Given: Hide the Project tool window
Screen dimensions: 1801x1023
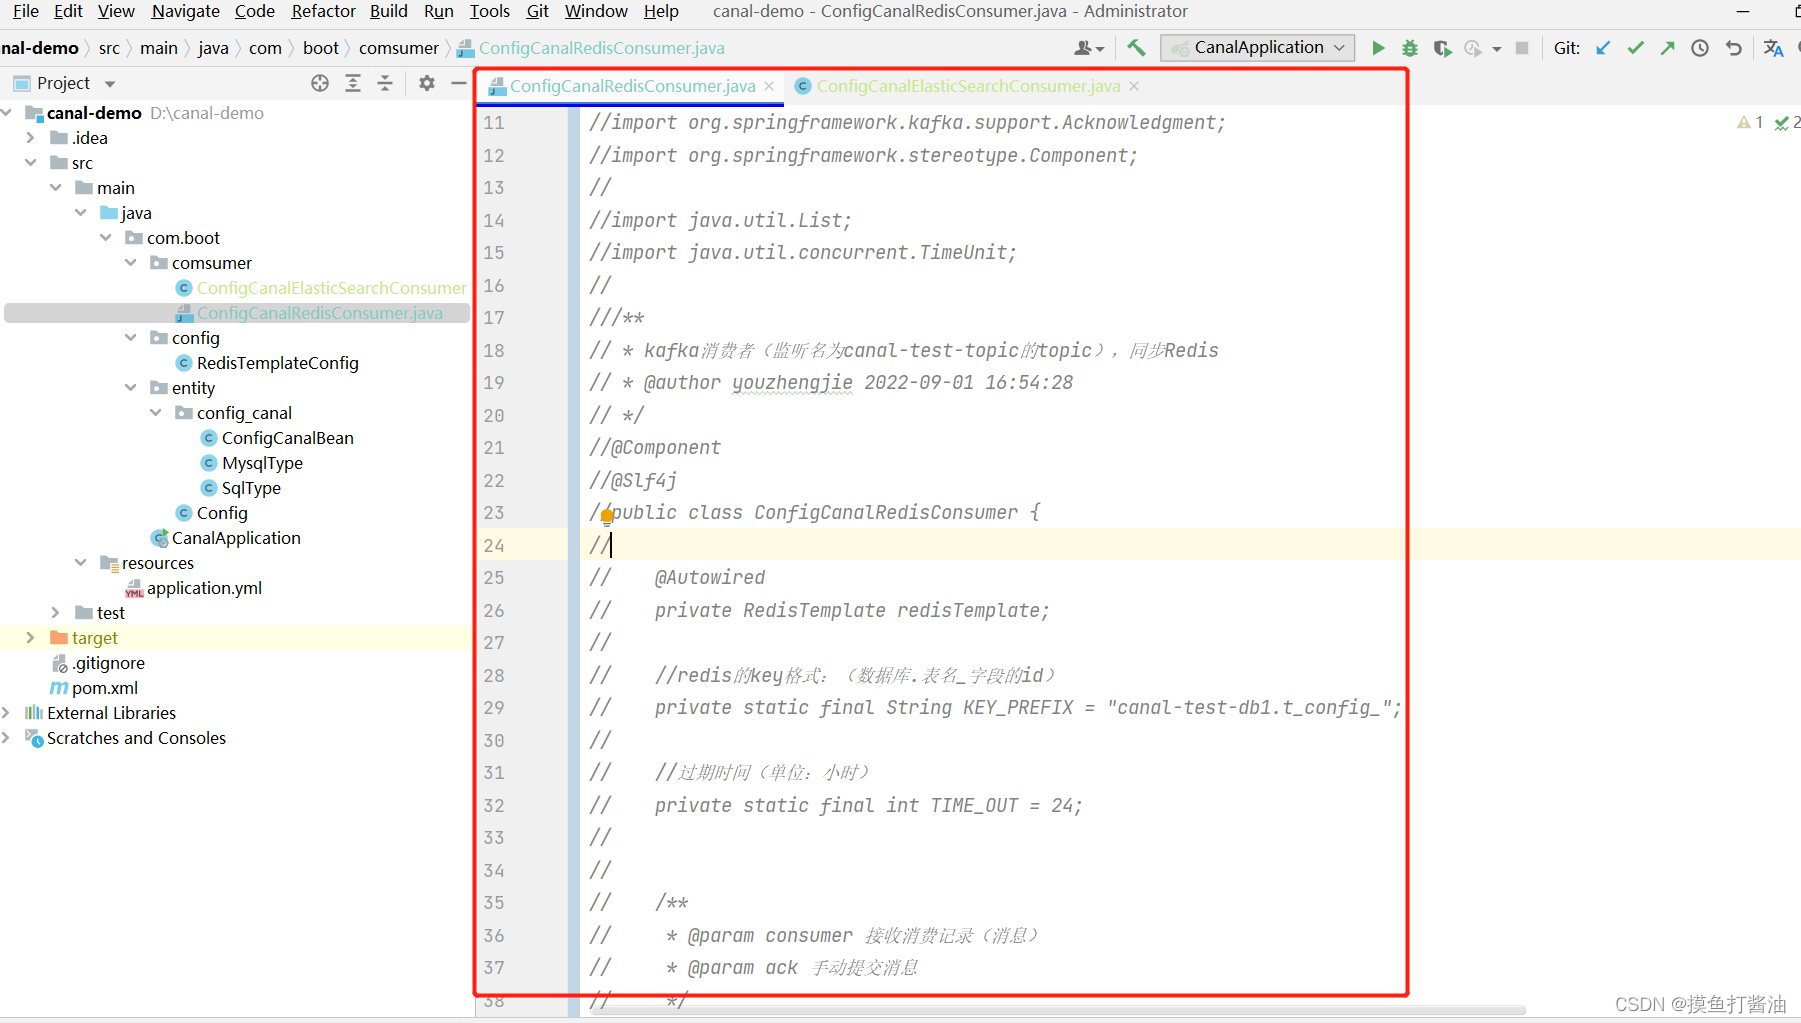Looking at the screenshot, I should pos(458,83).
